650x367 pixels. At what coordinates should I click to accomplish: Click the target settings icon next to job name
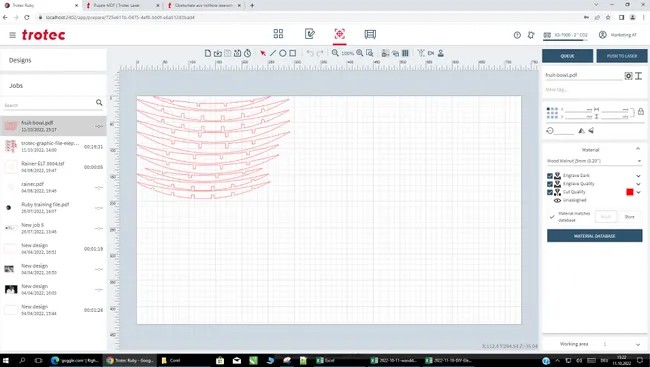(x=628, y=75)
